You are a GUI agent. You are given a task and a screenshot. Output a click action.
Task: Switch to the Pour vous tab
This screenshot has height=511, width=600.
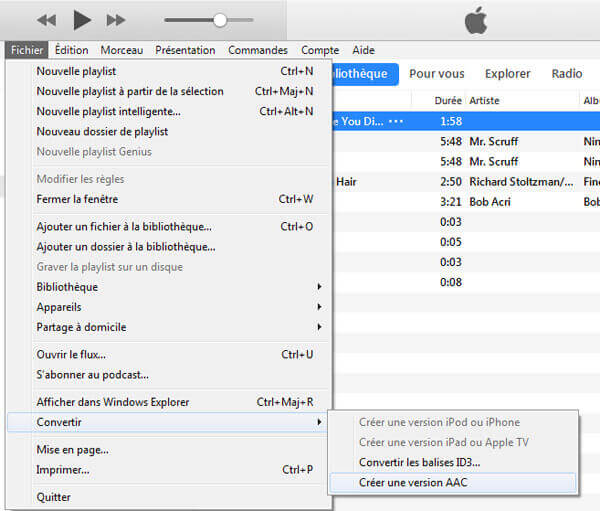(x=437, y=74)
